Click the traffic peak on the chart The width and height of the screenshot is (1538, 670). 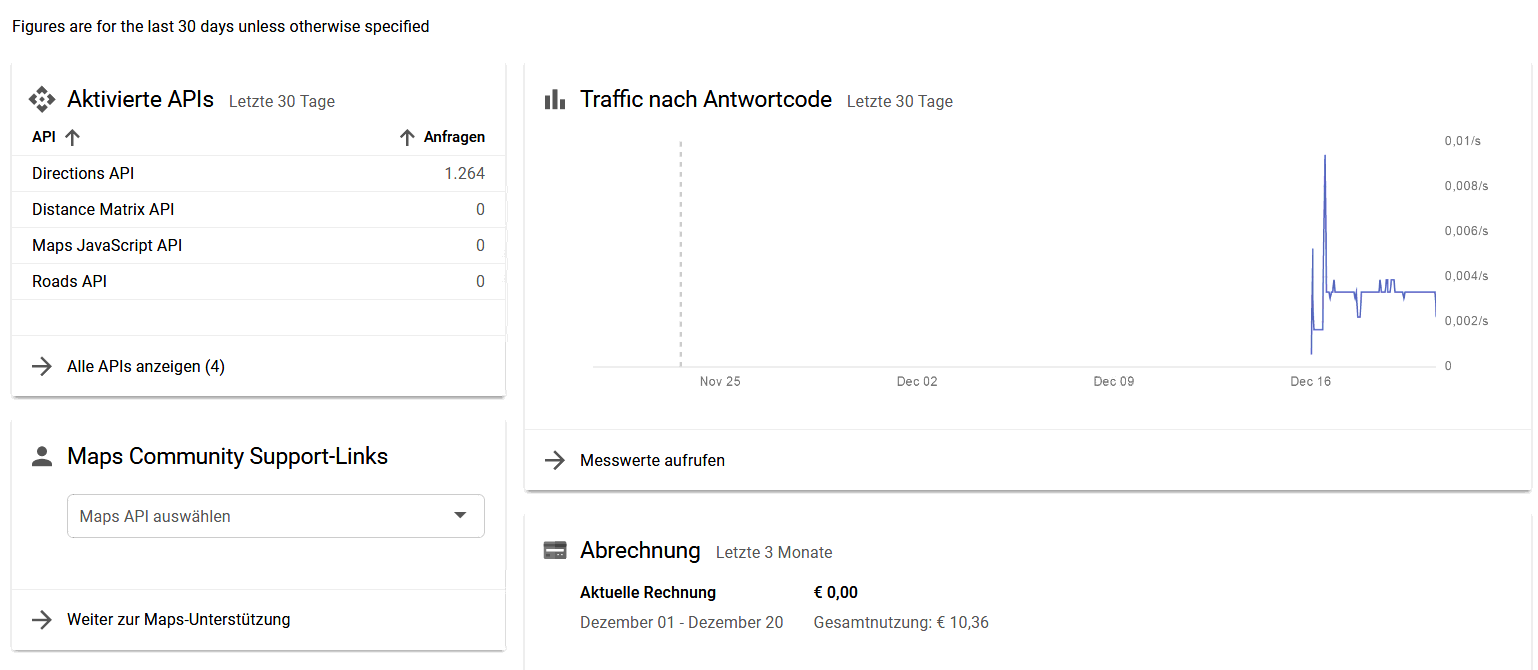[1325, 157]
